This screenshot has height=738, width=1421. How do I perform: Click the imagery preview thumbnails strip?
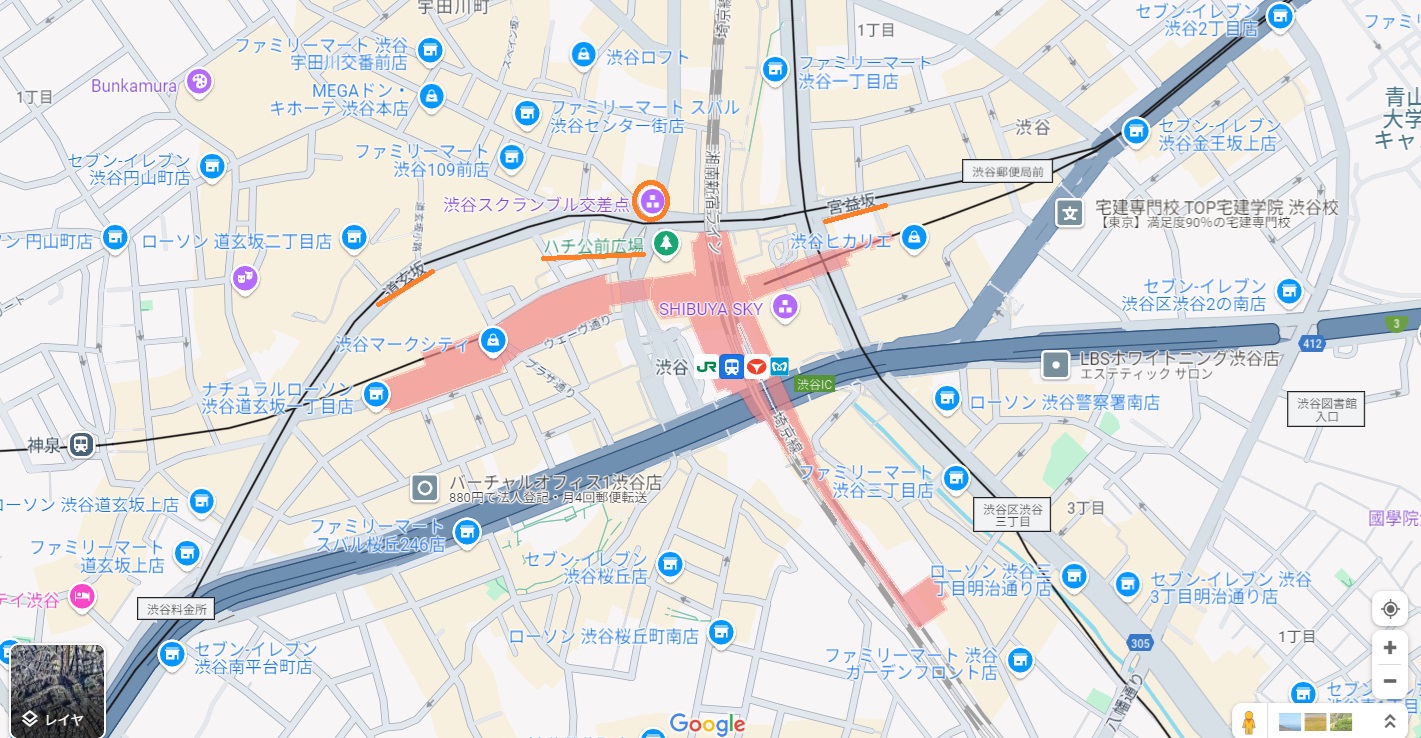pos(1316,721)
